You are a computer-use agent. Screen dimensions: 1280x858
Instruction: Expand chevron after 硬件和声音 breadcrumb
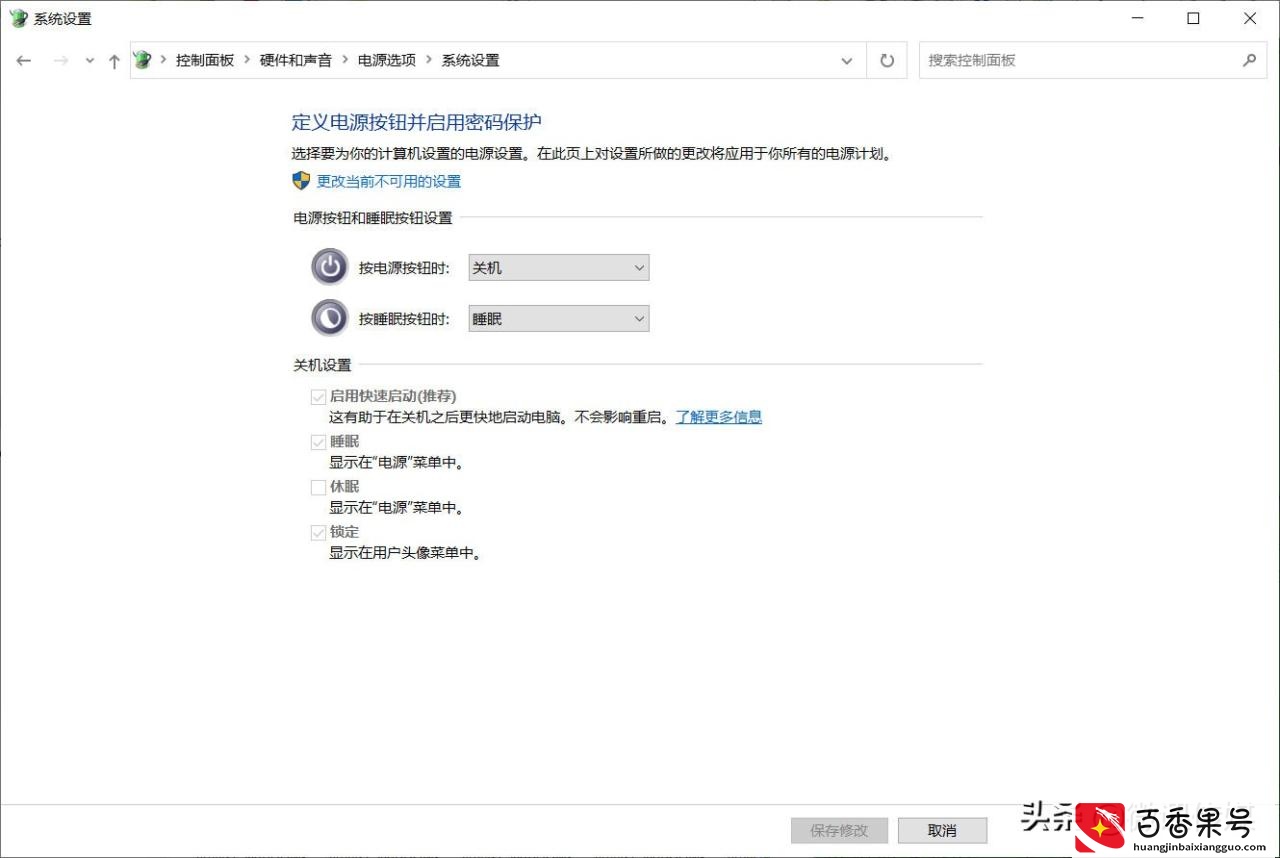click(x=345, y=60)
